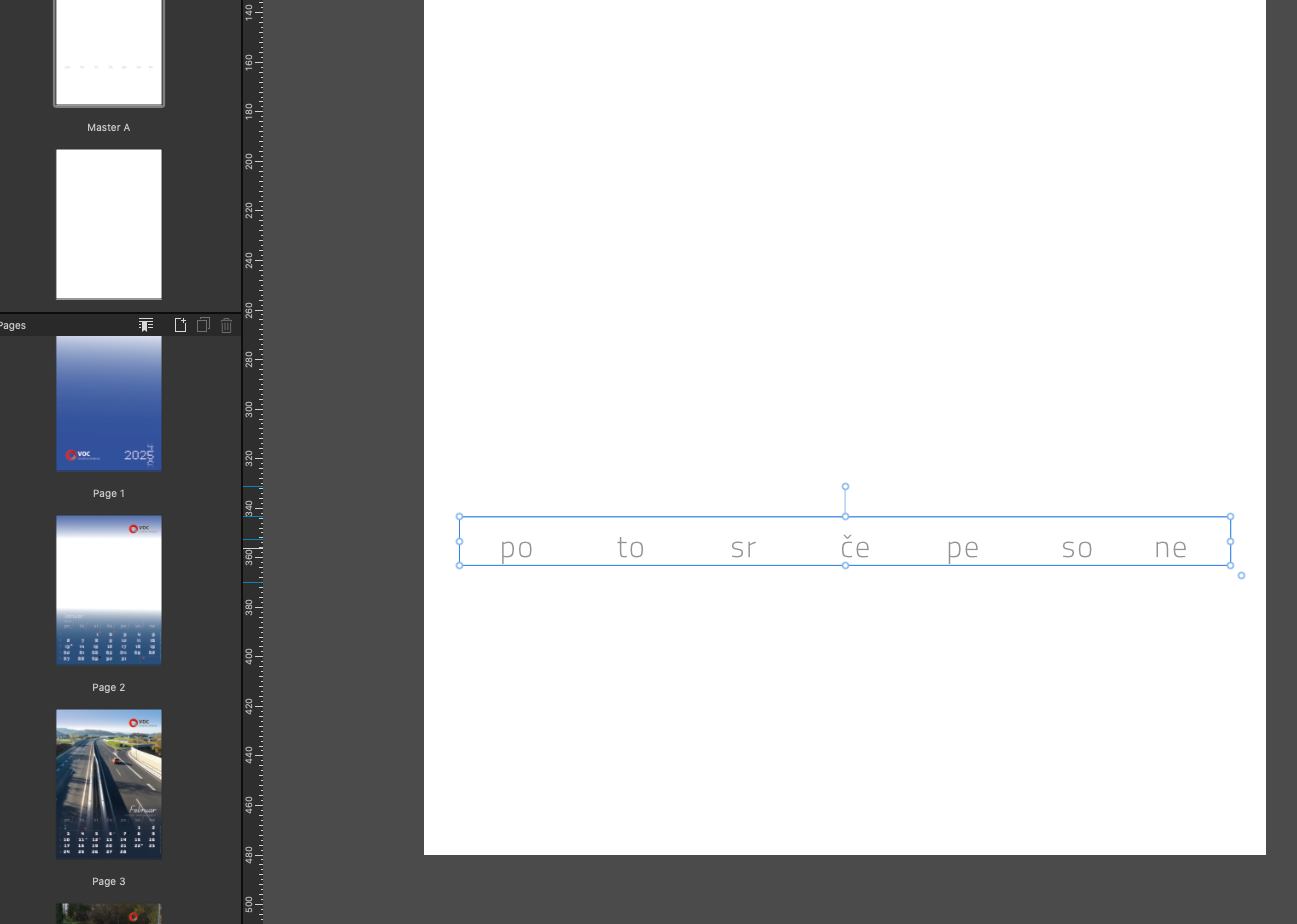
Task: Click the 'so' weekday text in the frame
Action: [x=1077, y=548]
